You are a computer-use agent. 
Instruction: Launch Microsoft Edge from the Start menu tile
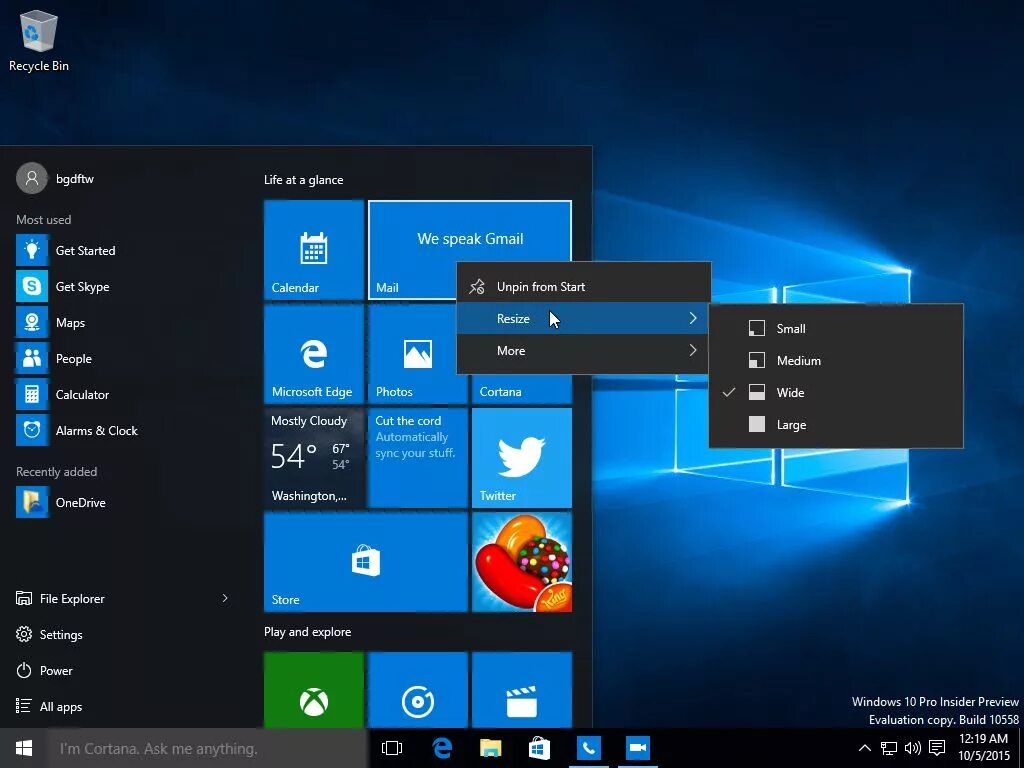(313, 355)
